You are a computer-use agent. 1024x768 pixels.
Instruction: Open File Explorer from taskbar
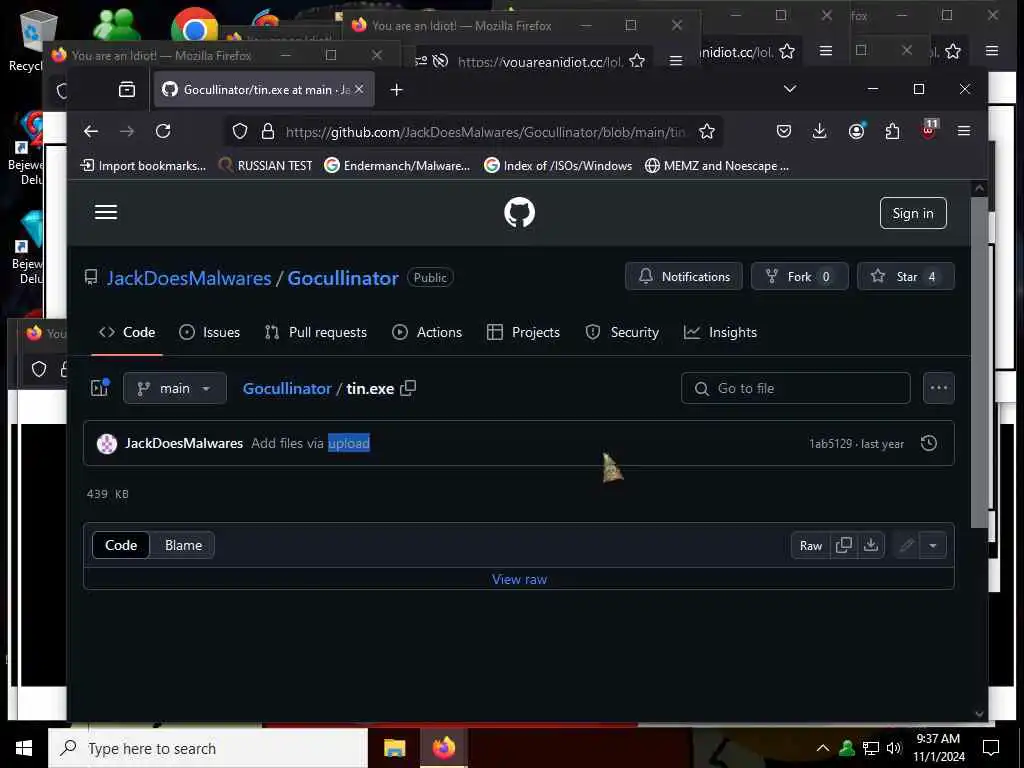pos(394,748)
